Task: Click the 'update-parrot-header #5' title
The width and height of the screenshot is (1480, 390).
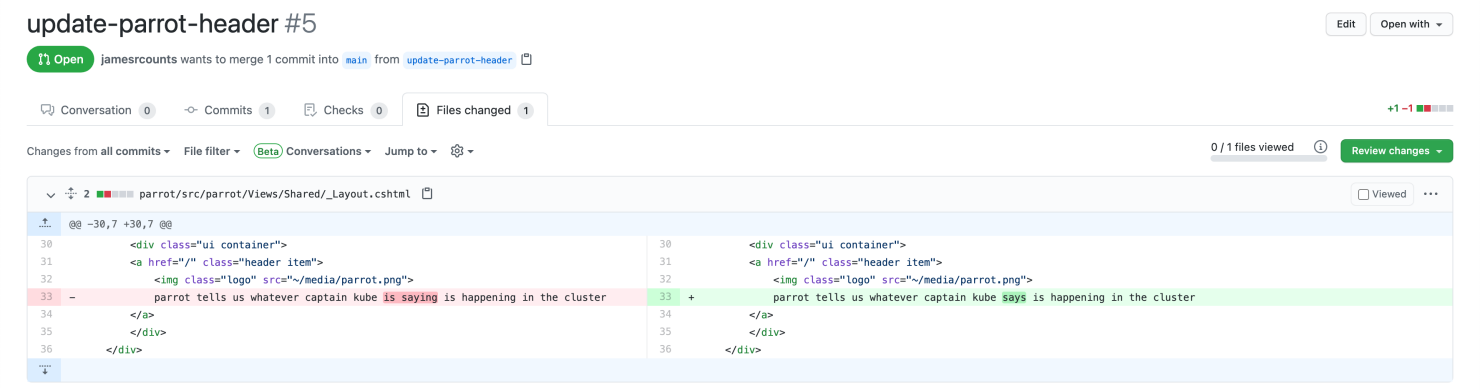Action: (x=172, y=23)
